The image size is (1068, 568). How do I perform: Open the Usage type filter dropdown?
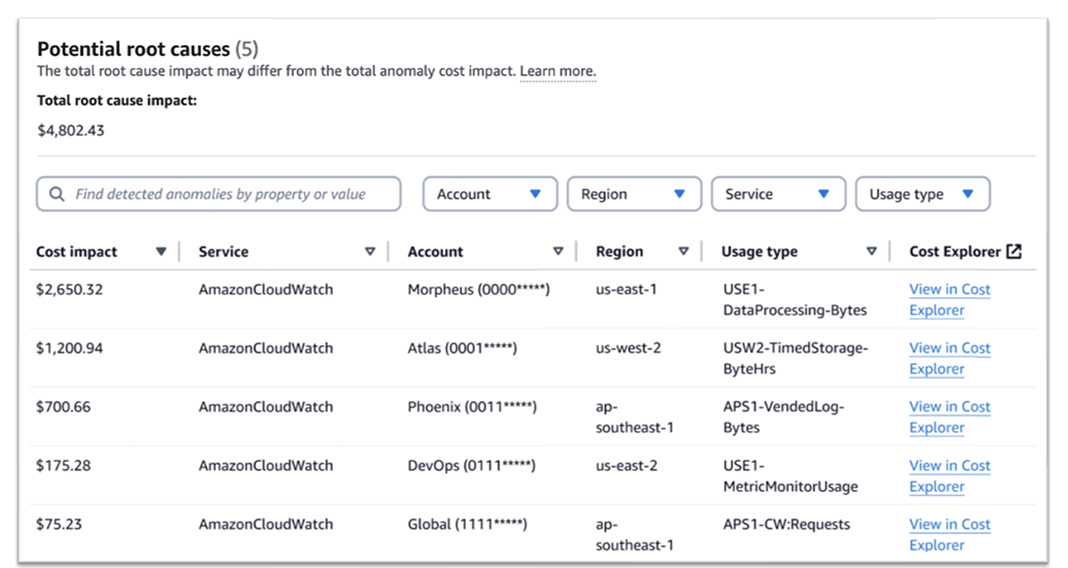coord(923,194)
